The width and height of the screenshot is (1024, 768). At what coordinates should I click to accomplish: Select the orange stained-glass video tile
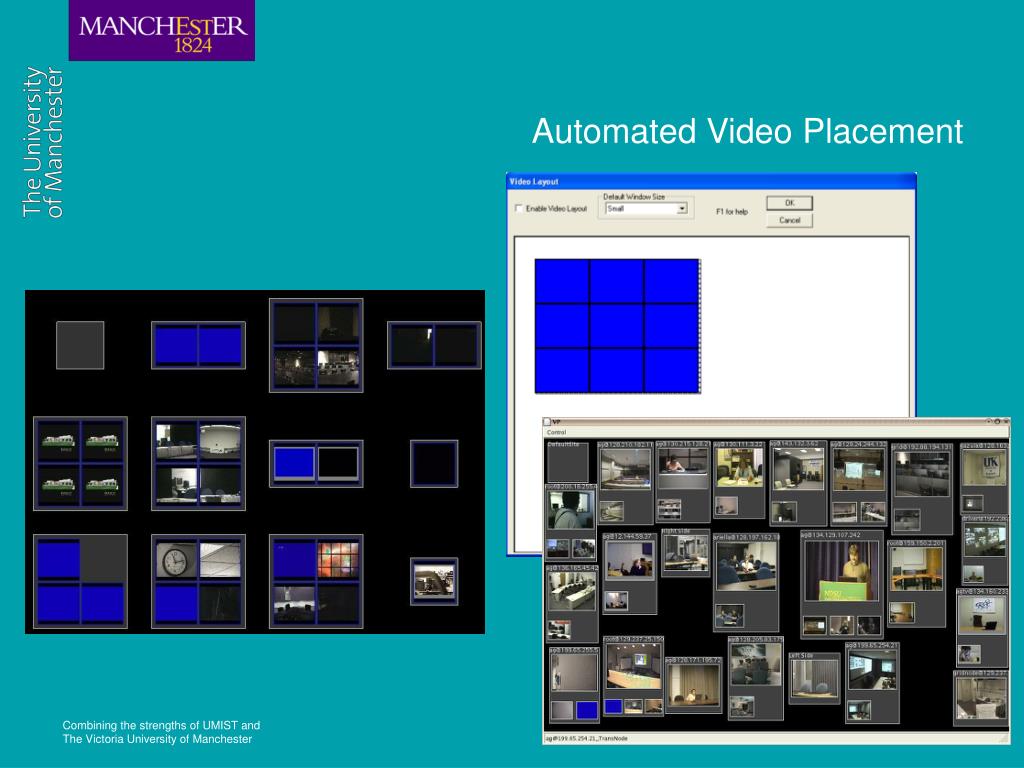pyautogui.click(x=338, y=560)
